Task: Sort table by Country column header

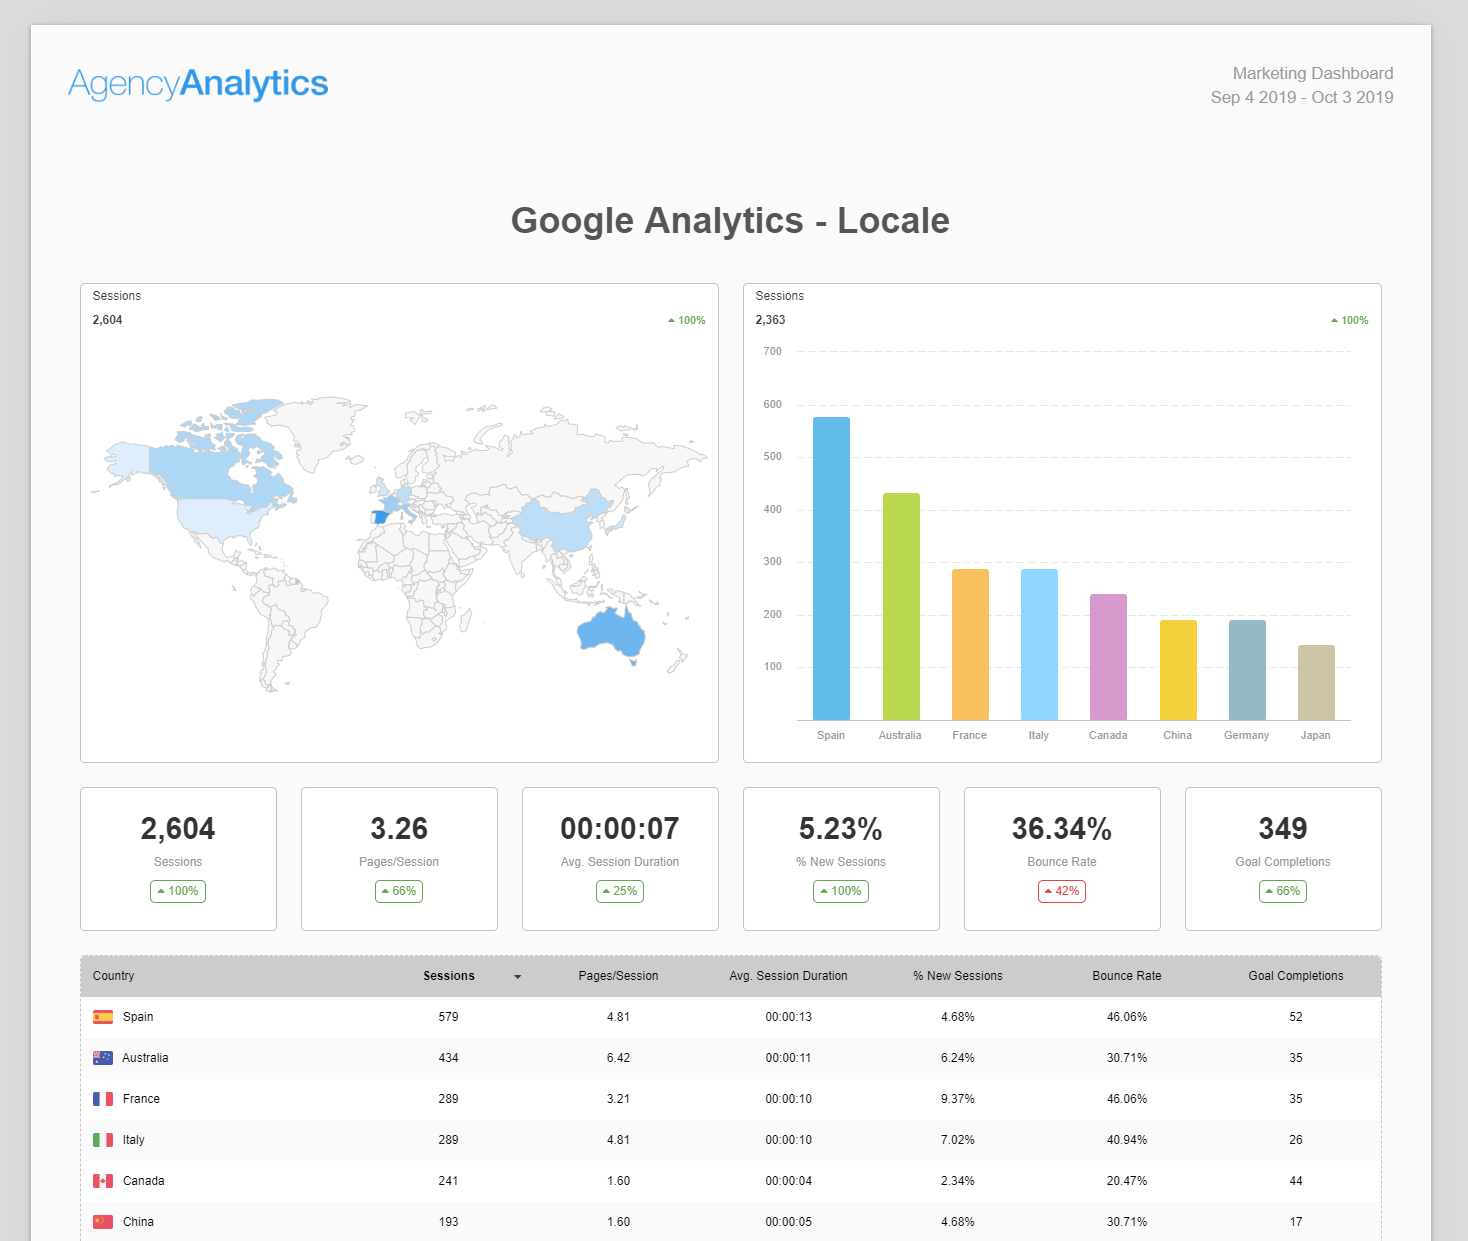Action: [x=113, y=976]
